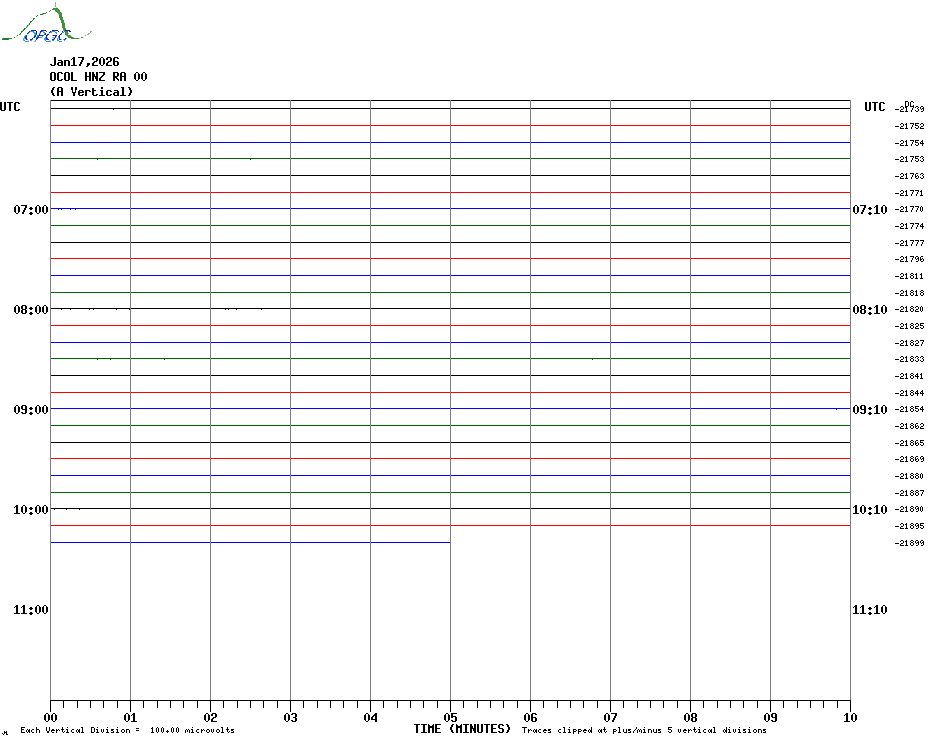This screenshot has height=744, width=930.
Task: Click the 11:10 time label on right
Action: click(869, 610)
